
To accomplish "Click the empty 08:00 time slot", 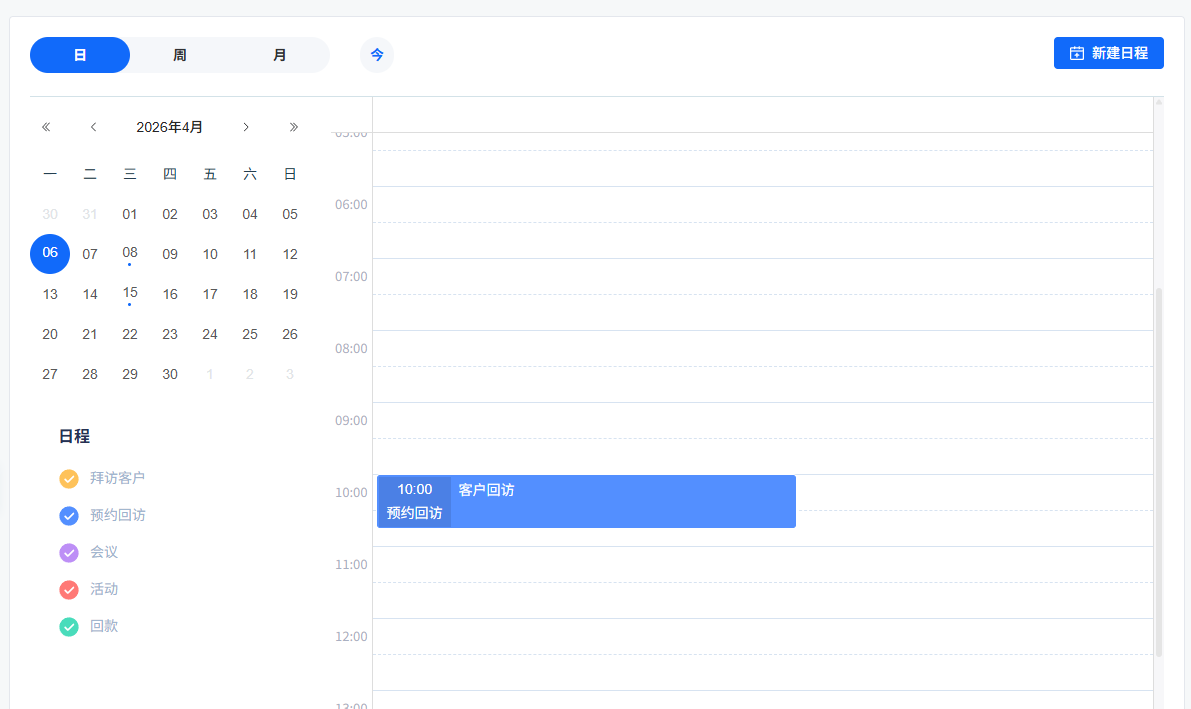I will point(762,348).
